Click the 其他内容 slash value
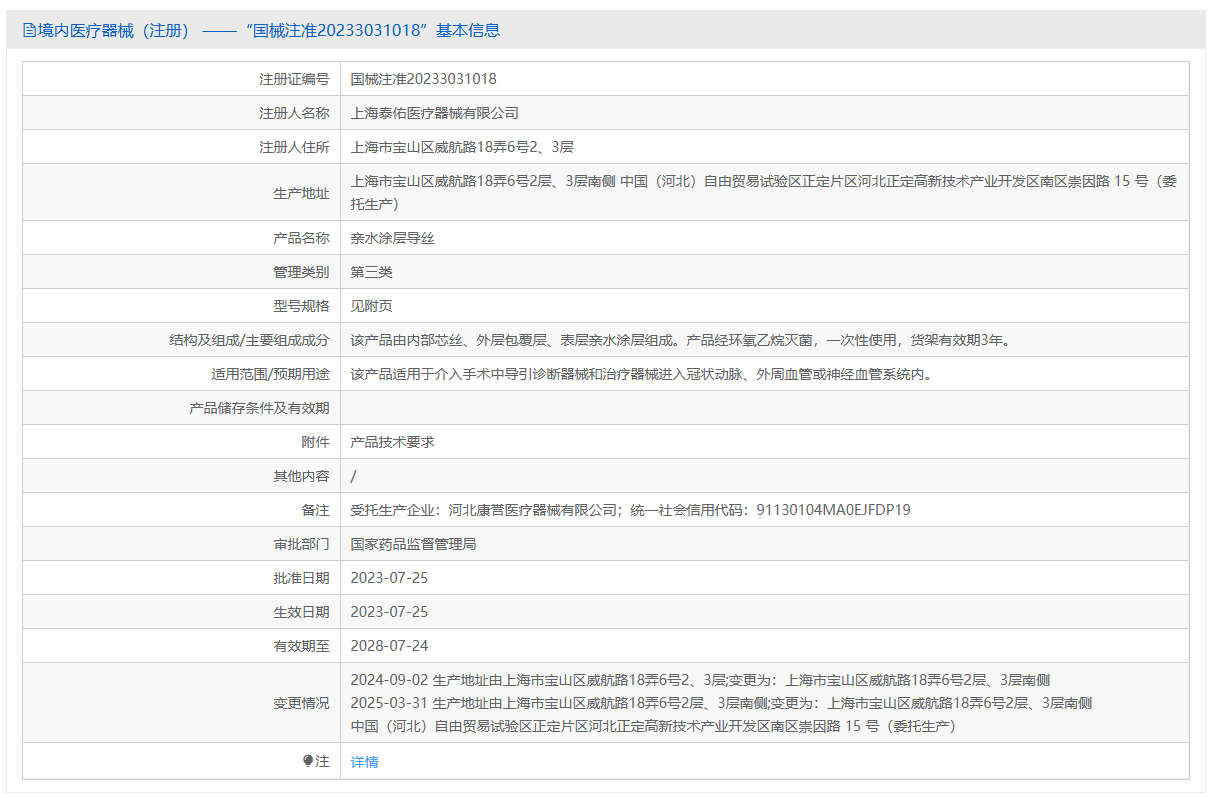The image size is (1219, 798). tap(353, 476)
